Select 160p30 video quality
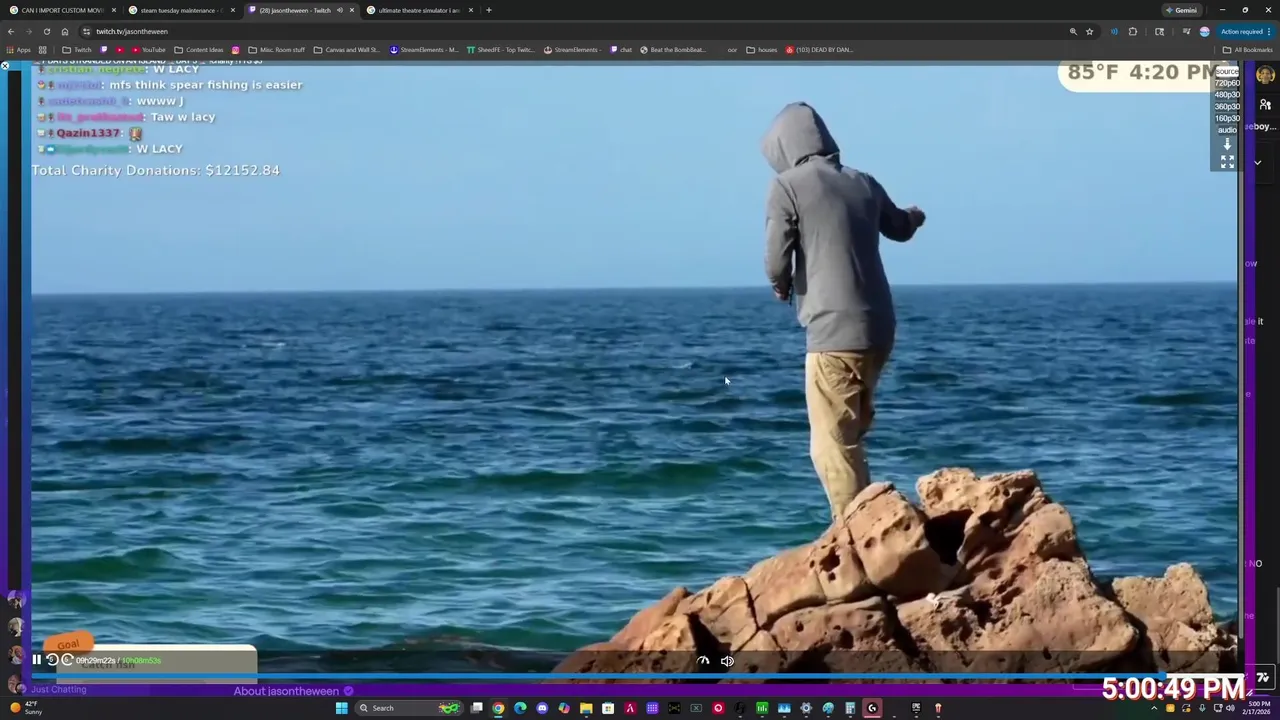Image resolution: width=1280 pixels, height=720 pixels. coord(1227,118)
